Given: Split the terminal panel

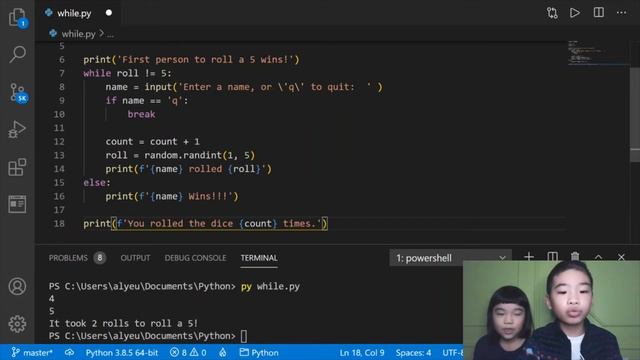Looking at the screenshot, I should [x=552, y=257].
